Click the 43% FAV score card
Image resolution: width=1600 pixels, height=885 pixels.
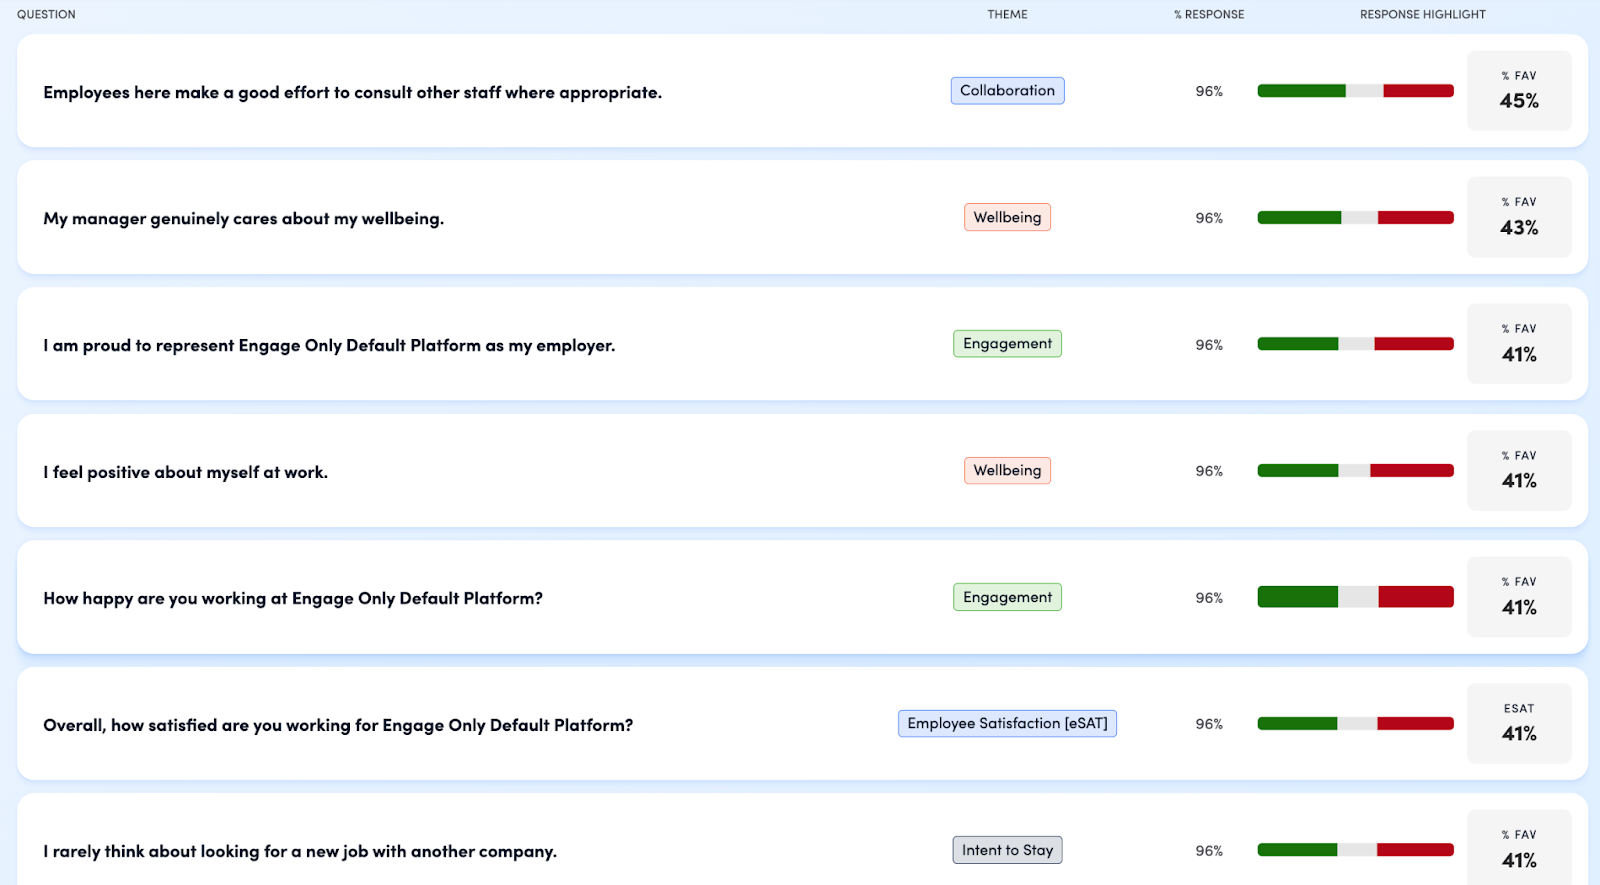click(1519, 217)
